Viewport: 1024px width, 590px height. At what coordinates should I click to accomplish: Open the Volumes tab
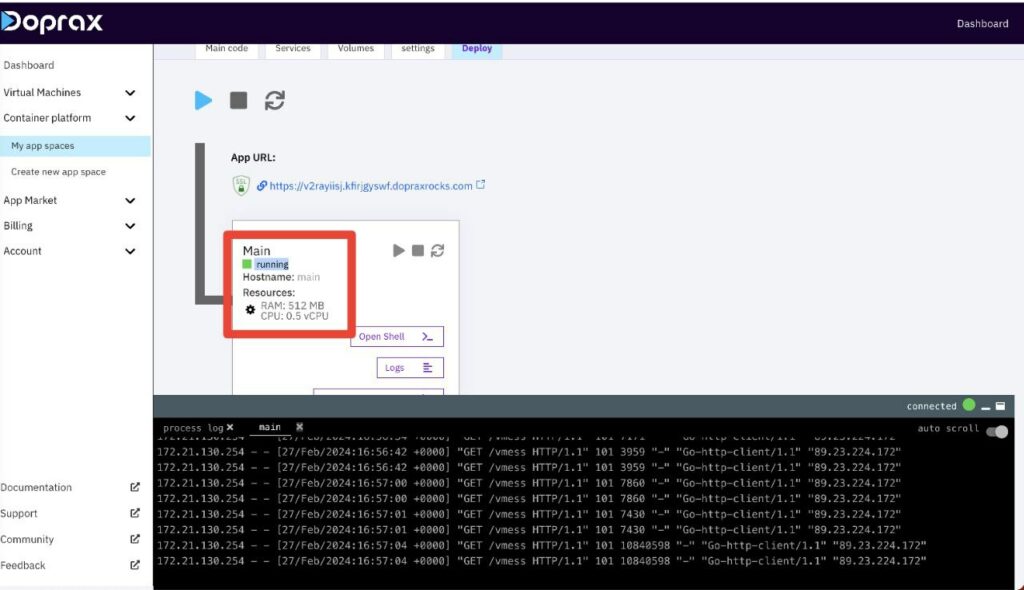coord(356,49)
